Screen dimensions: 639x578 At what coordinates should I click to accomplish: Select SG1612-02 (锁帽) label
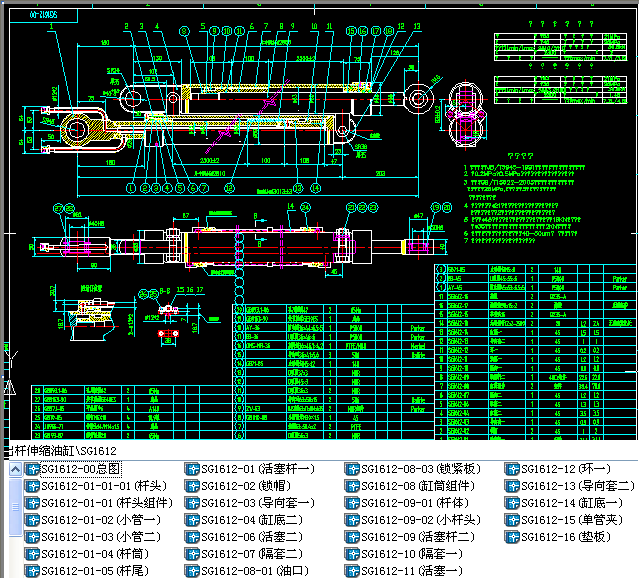(x=246, y=486)
